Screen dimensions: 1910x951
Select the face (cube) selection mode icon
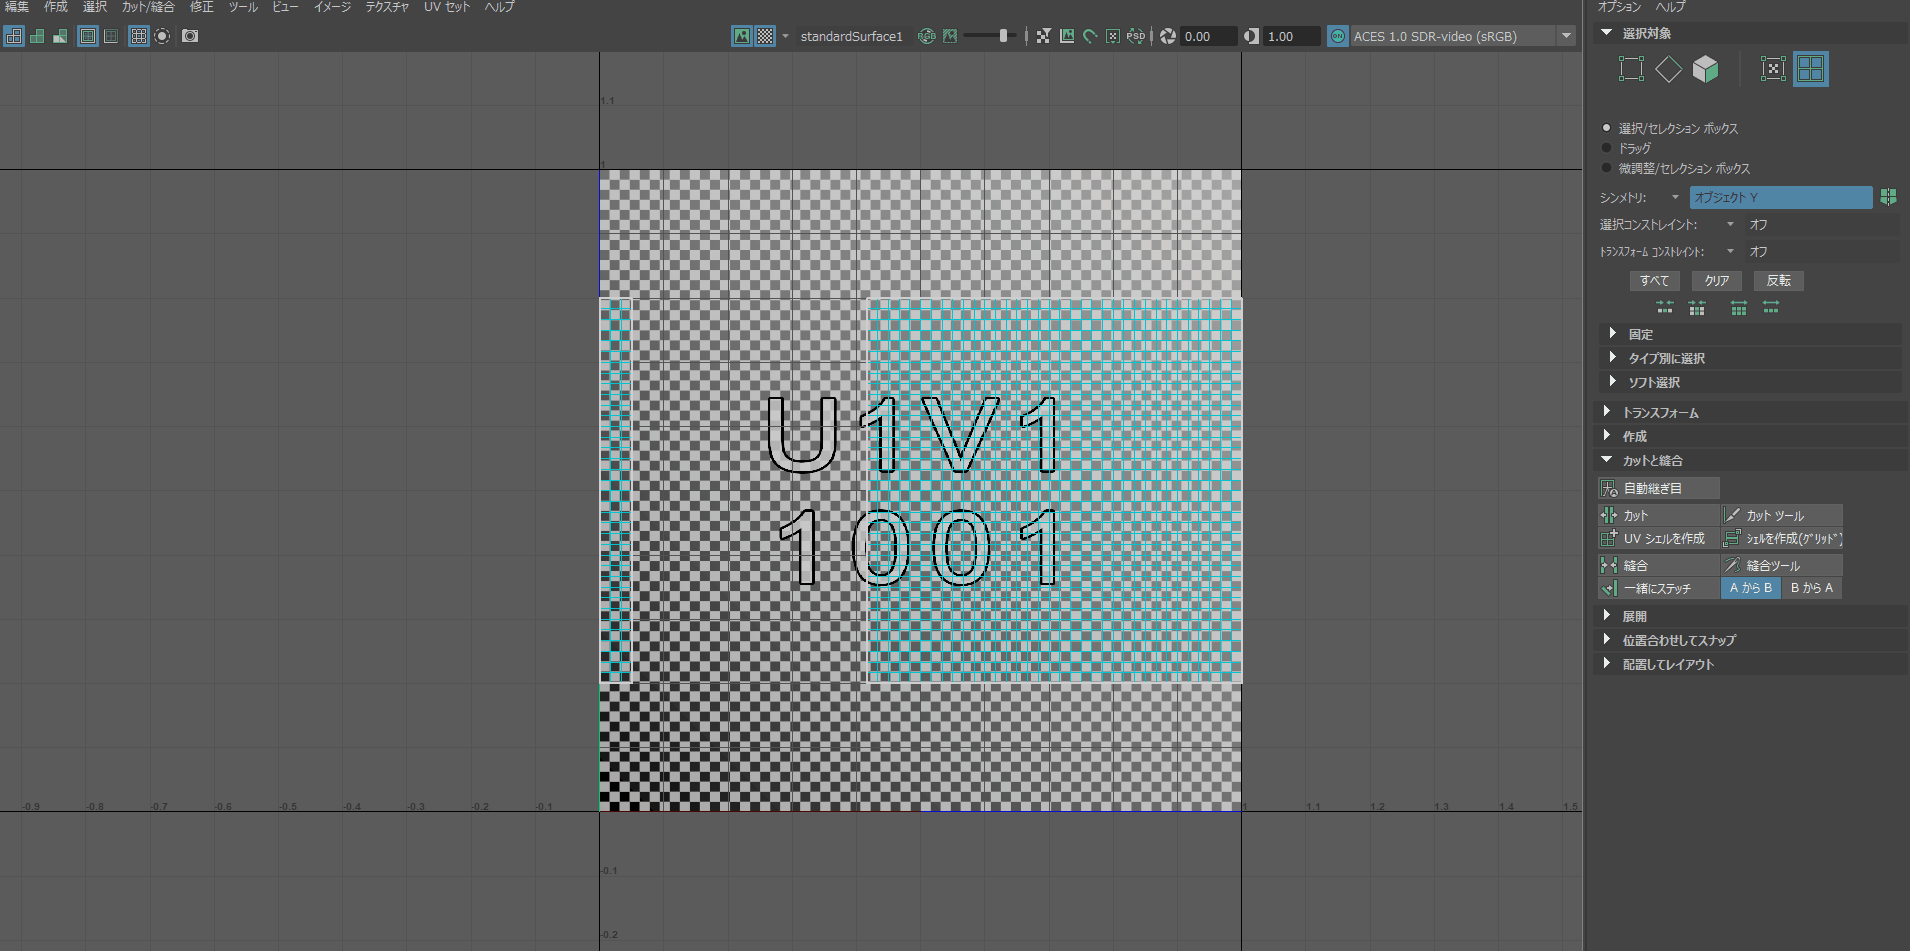pos(1705,69)
